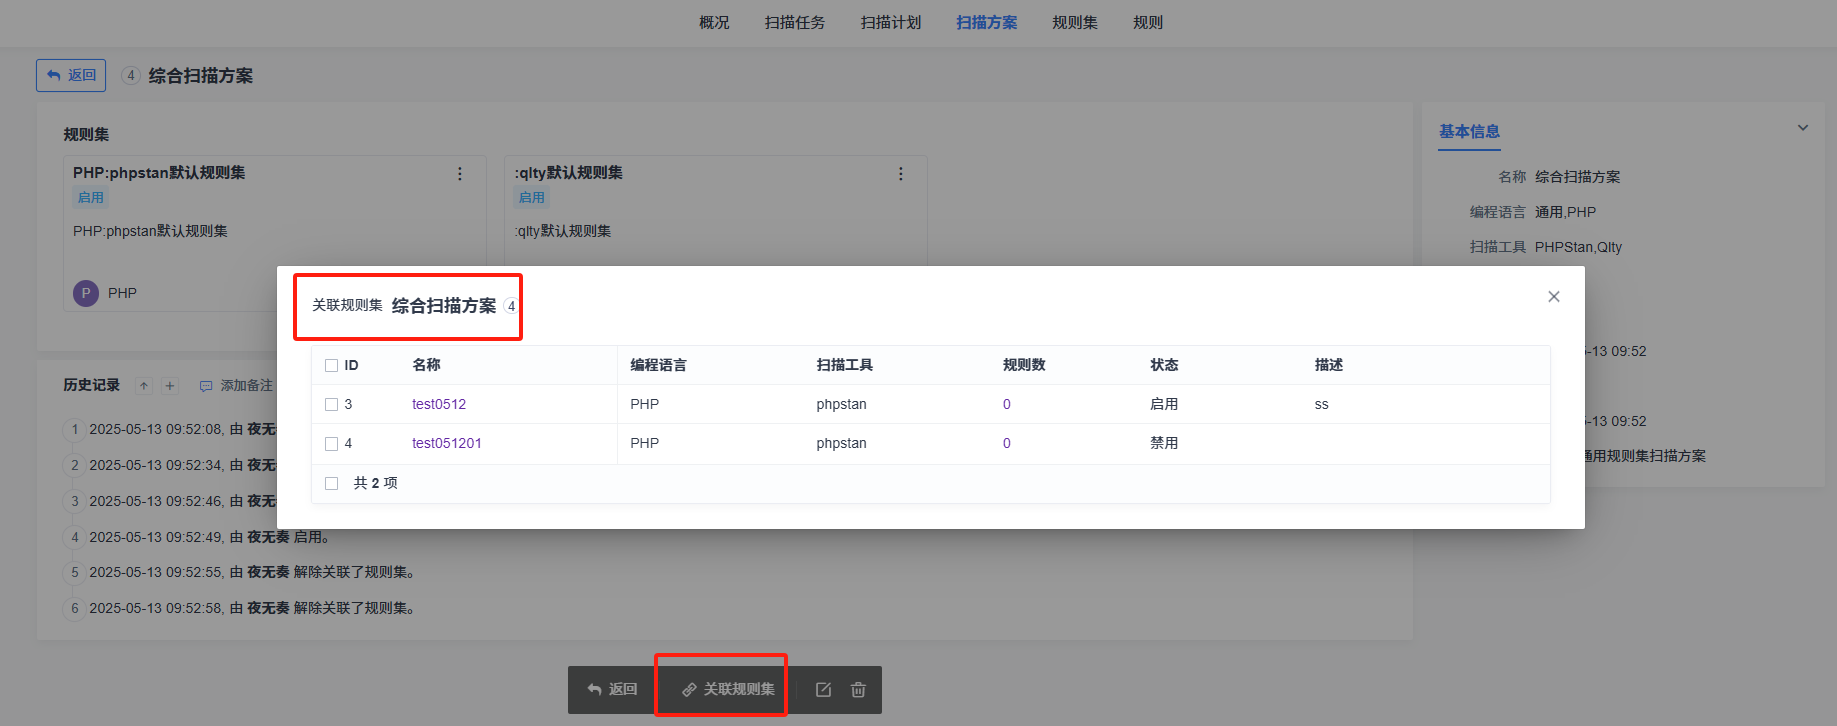Open the 规则集 navigation tab
Viewport: 1837px width, 726px height.
[1074, 22]
